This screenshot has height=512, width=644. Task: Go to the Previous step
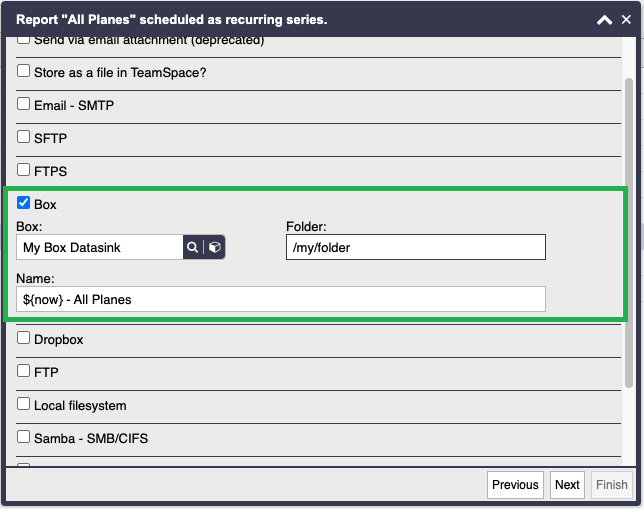click(x=515, y=485)
